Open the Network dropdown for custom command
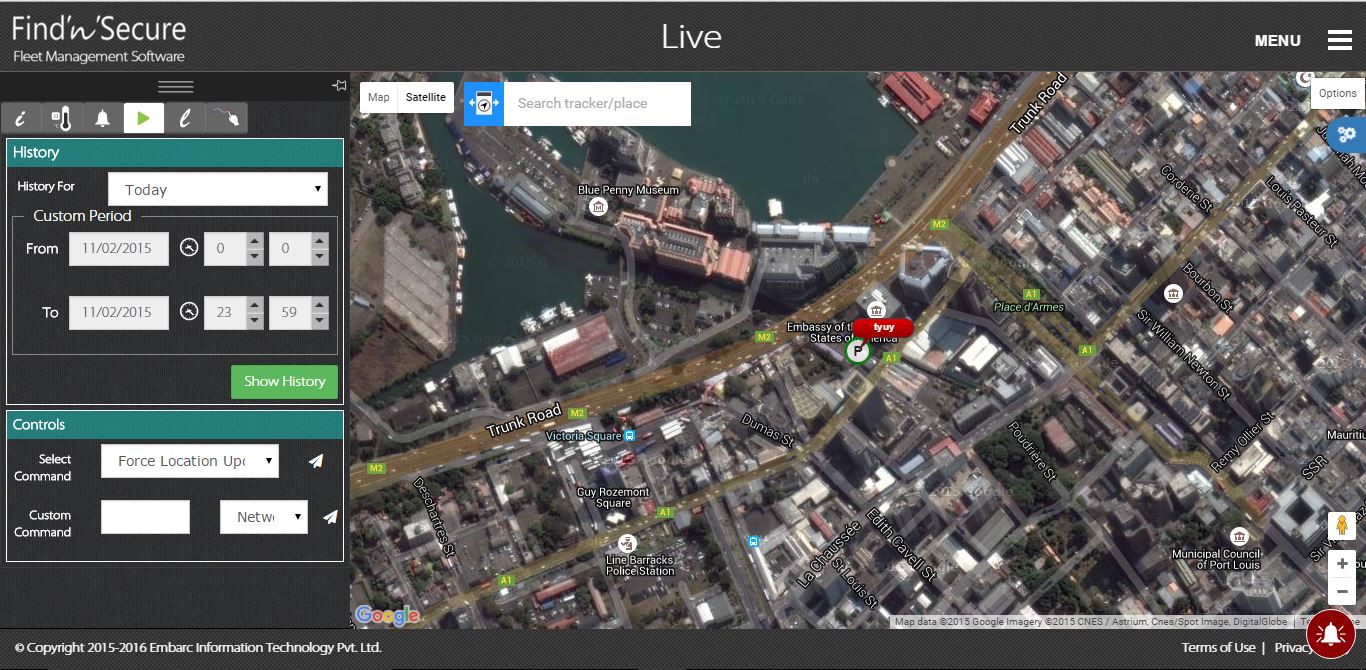The height and width of the screenshot is (670, 1366). 264,517
